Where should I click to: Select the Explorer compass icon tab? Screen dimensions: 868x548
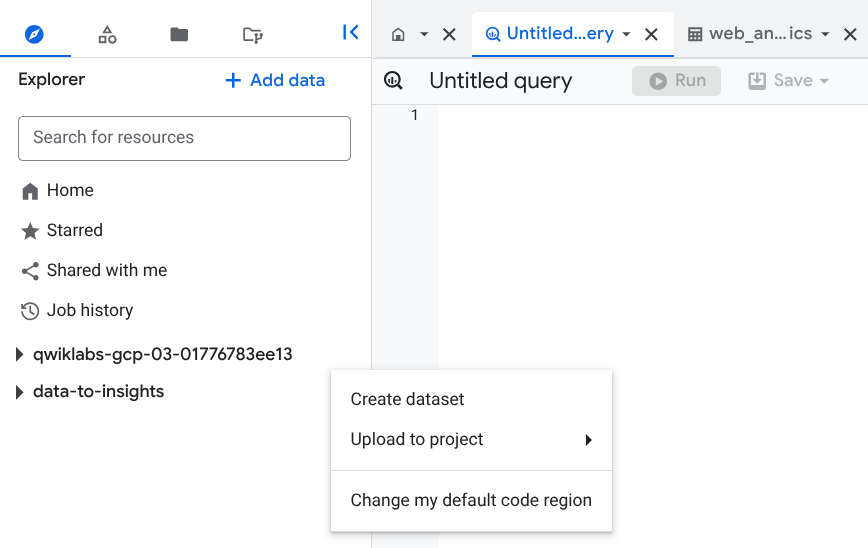35,34
